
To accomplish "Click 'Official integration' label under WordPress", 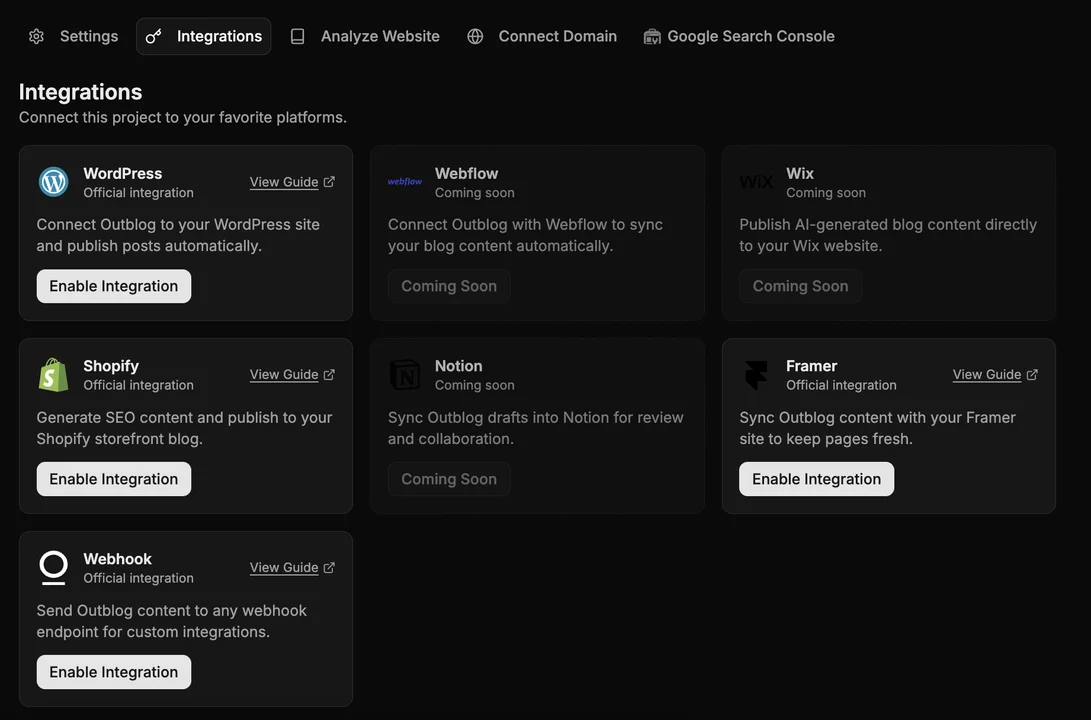I will pyautogui.click(x=138, y=193).
